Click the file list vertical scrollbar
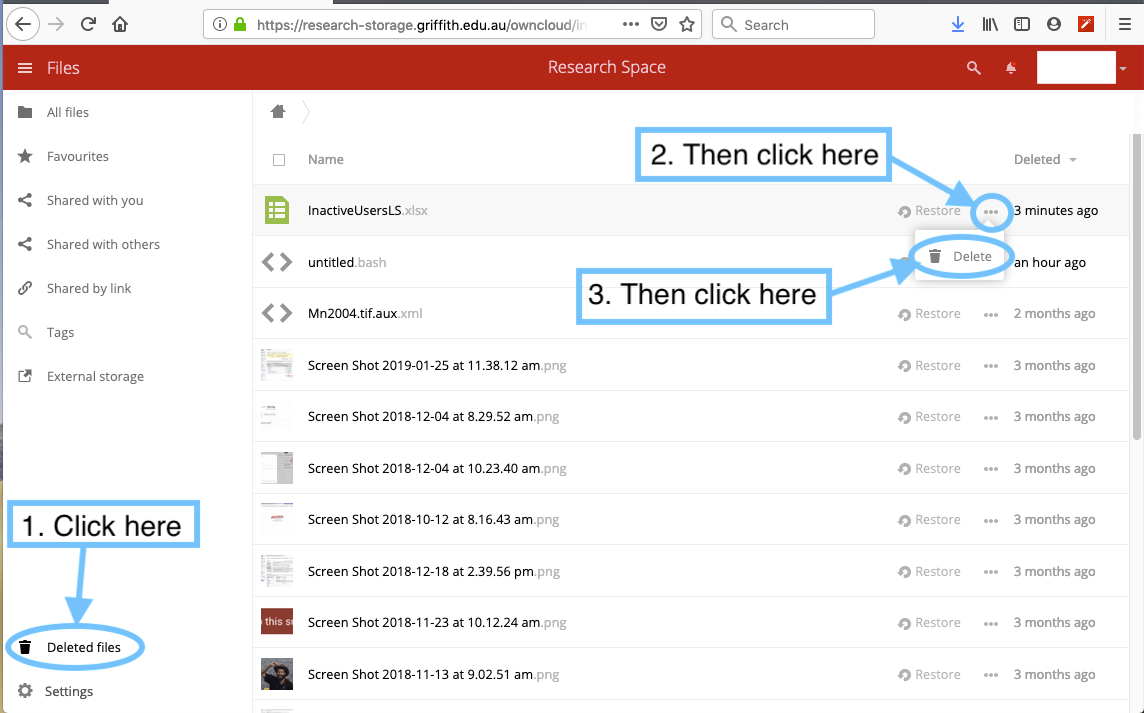Viewport: 1144px width, 713px height. (1135, 300)
